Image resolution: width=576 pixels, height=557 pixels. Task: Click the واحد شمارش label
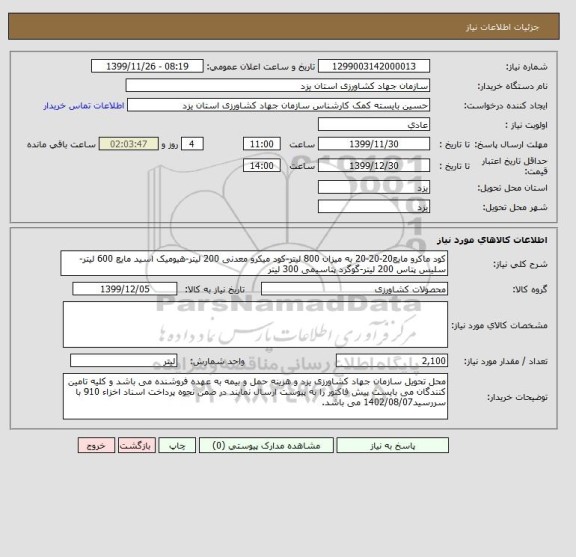(217, 362)
